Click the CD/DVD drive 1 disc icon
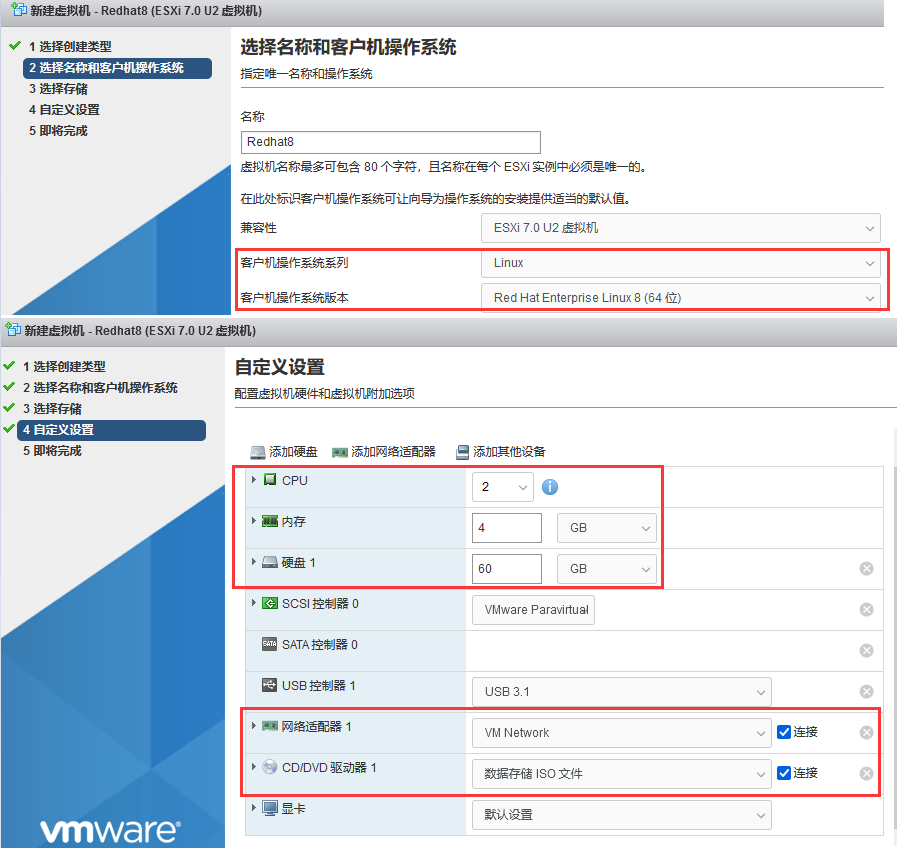897x848 pixels. click(x=270, y=767)
